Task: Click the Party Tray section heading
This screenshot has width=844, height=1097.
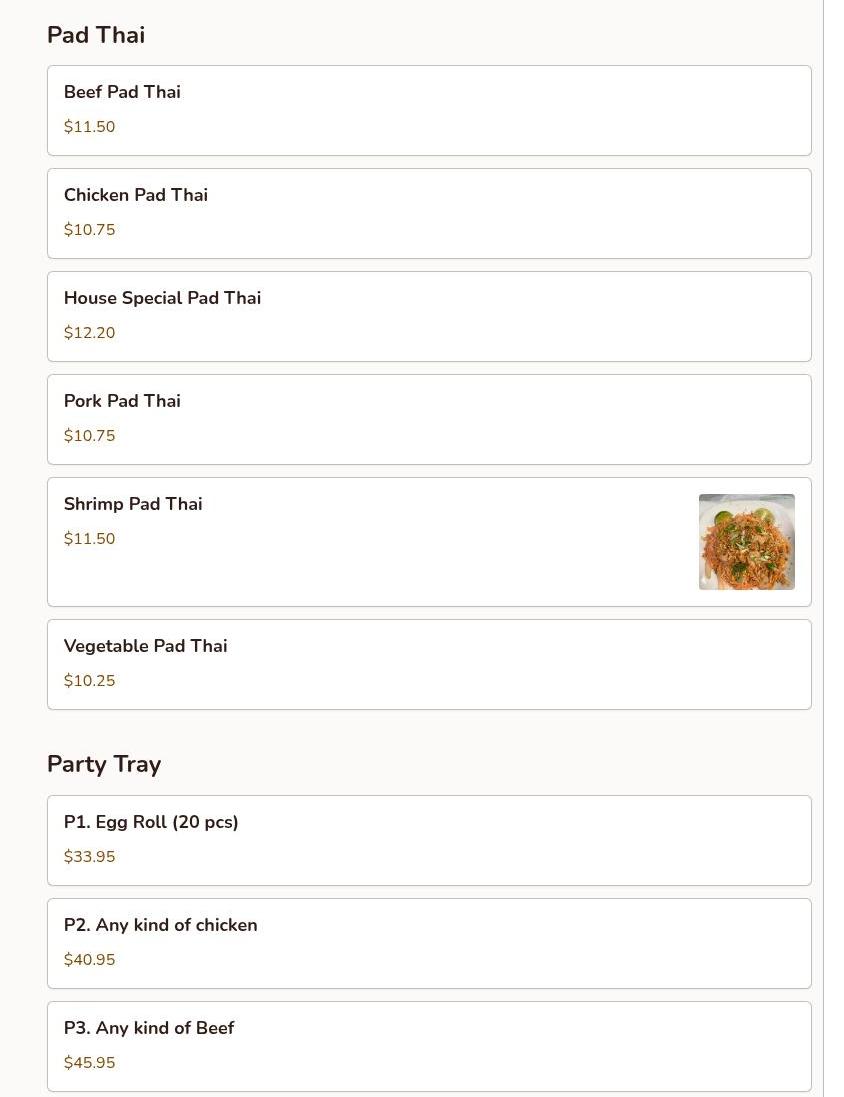Action: 104,764
